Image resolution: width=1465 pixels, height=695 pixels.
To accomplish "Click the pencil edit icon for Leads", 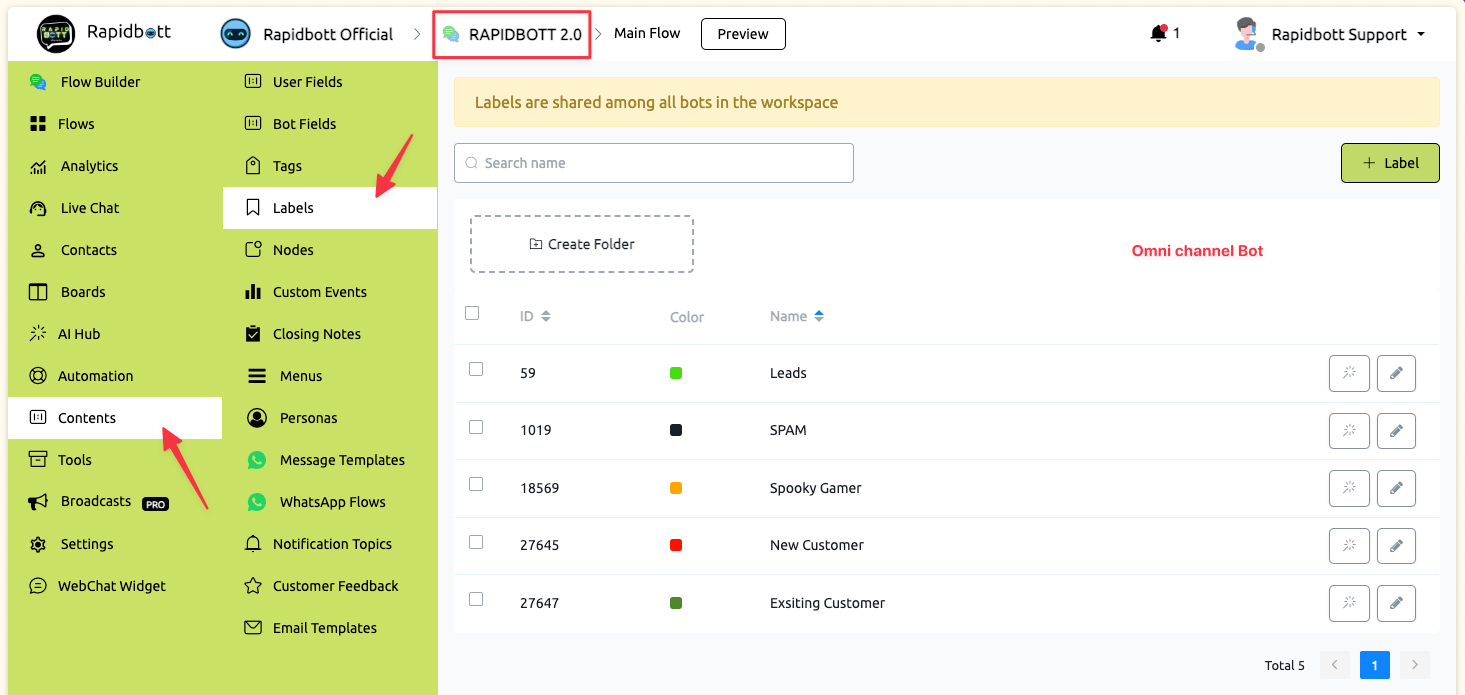I will pyautogui.click(x=1396, y=373).
